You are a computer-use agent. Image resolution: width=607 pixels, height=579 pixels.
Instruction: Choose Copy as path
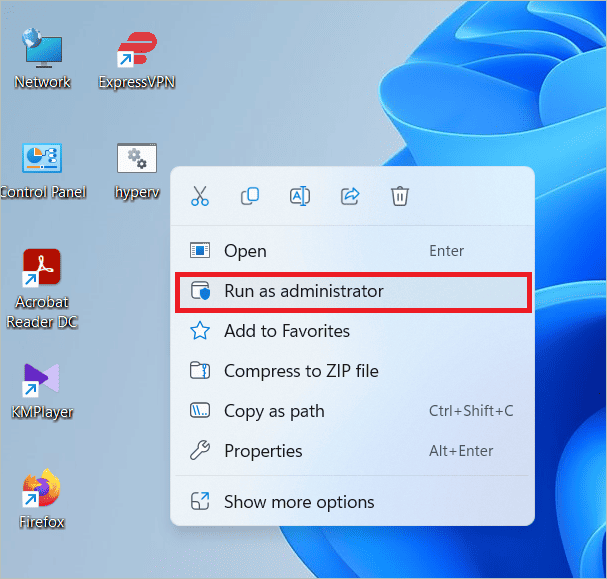(353, 411)
